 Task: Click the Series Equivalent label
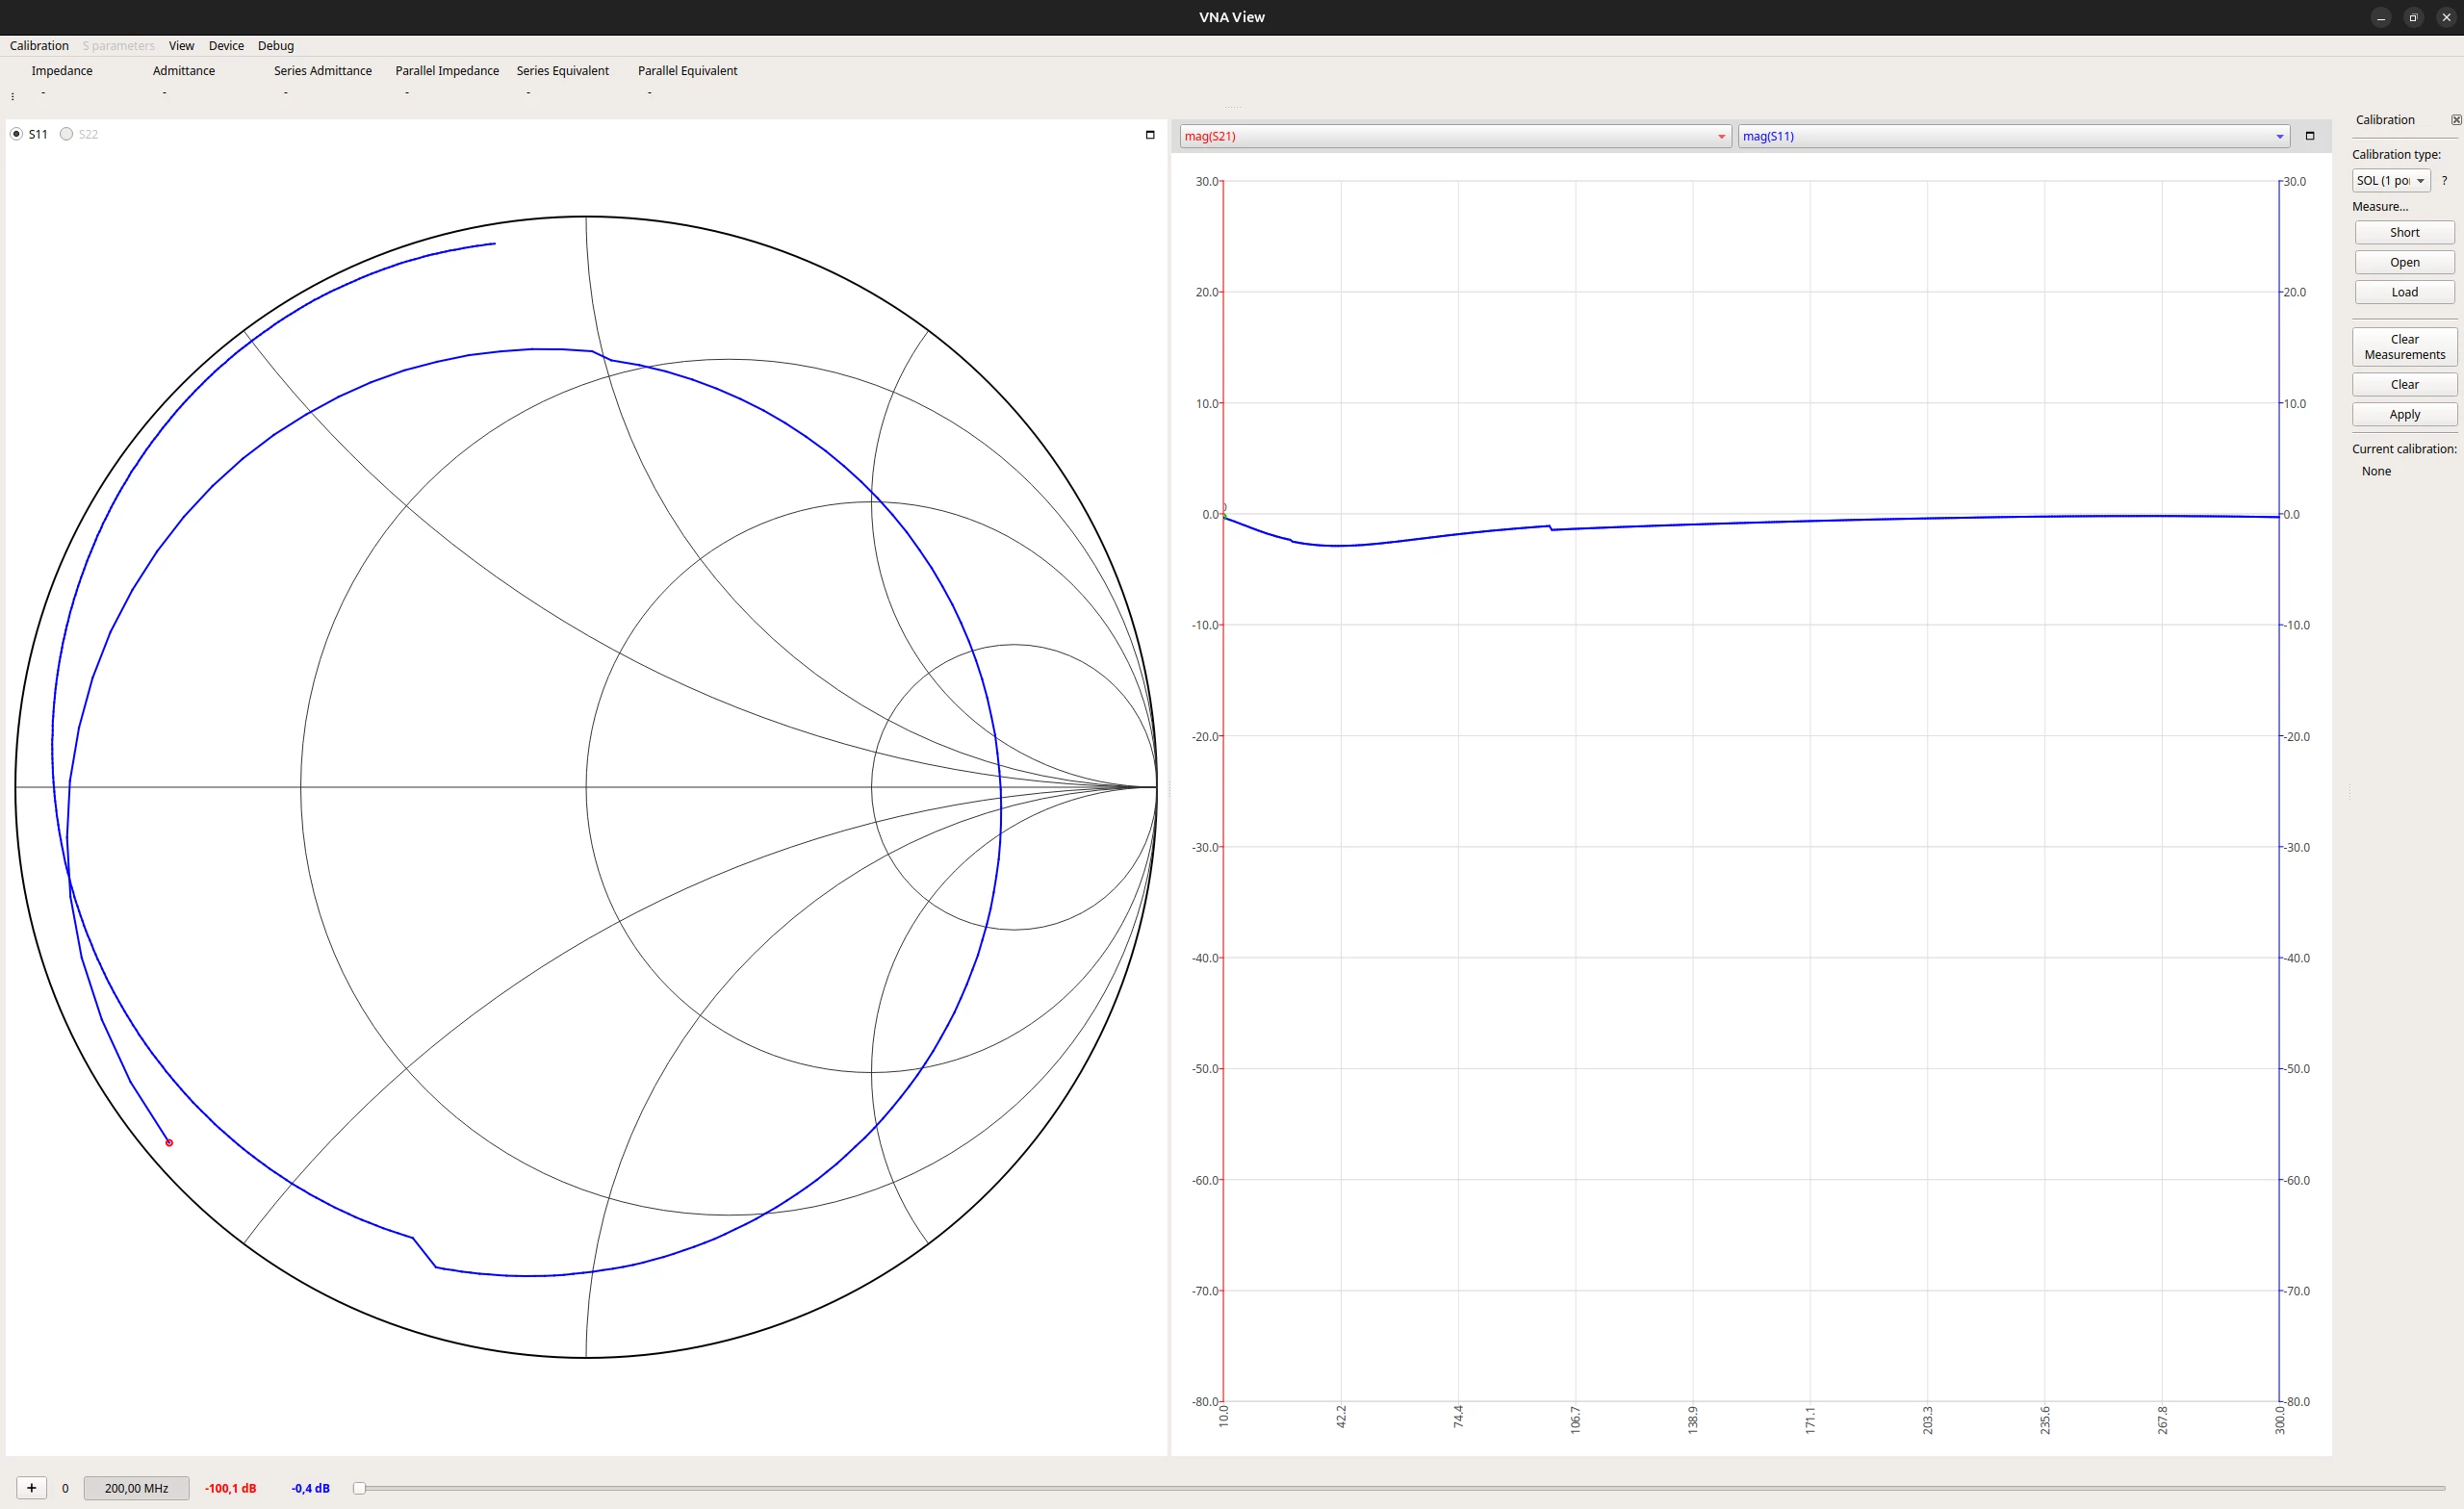563,71
